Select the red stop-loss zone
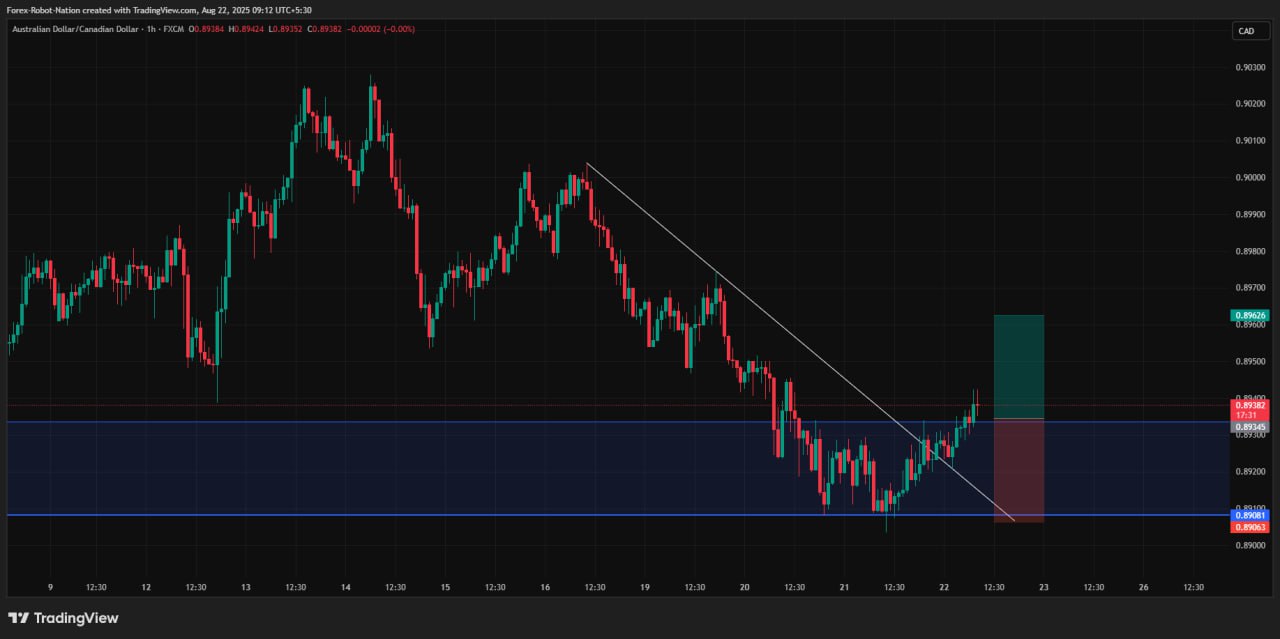This screenshot has height=639, width=1280. click(x=1018, y=470)
